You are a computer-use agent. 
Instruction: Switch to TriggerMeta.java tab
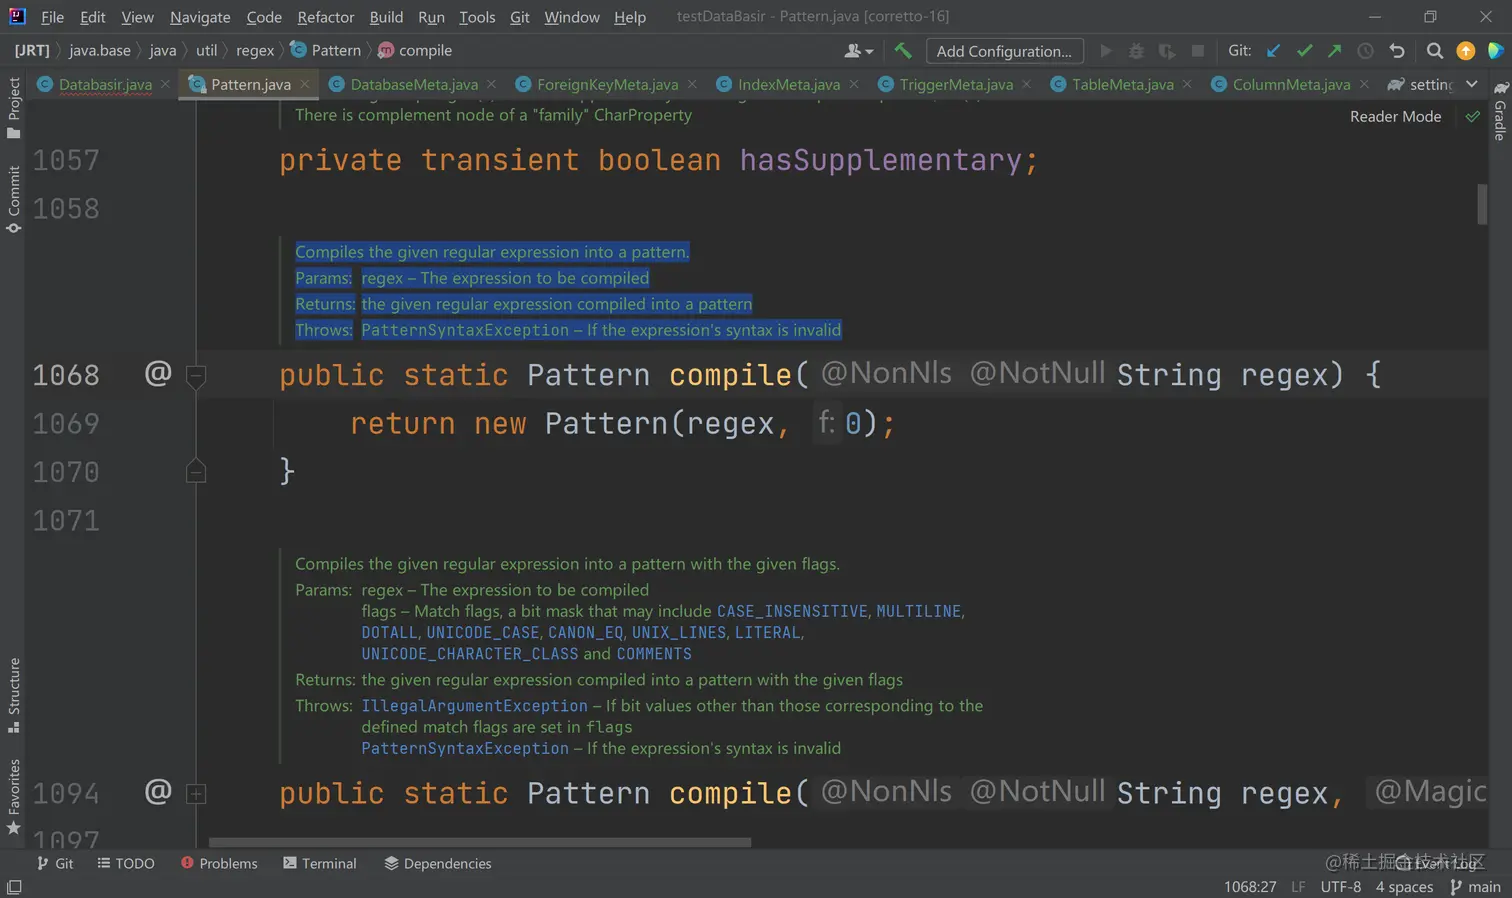point(956,84)
